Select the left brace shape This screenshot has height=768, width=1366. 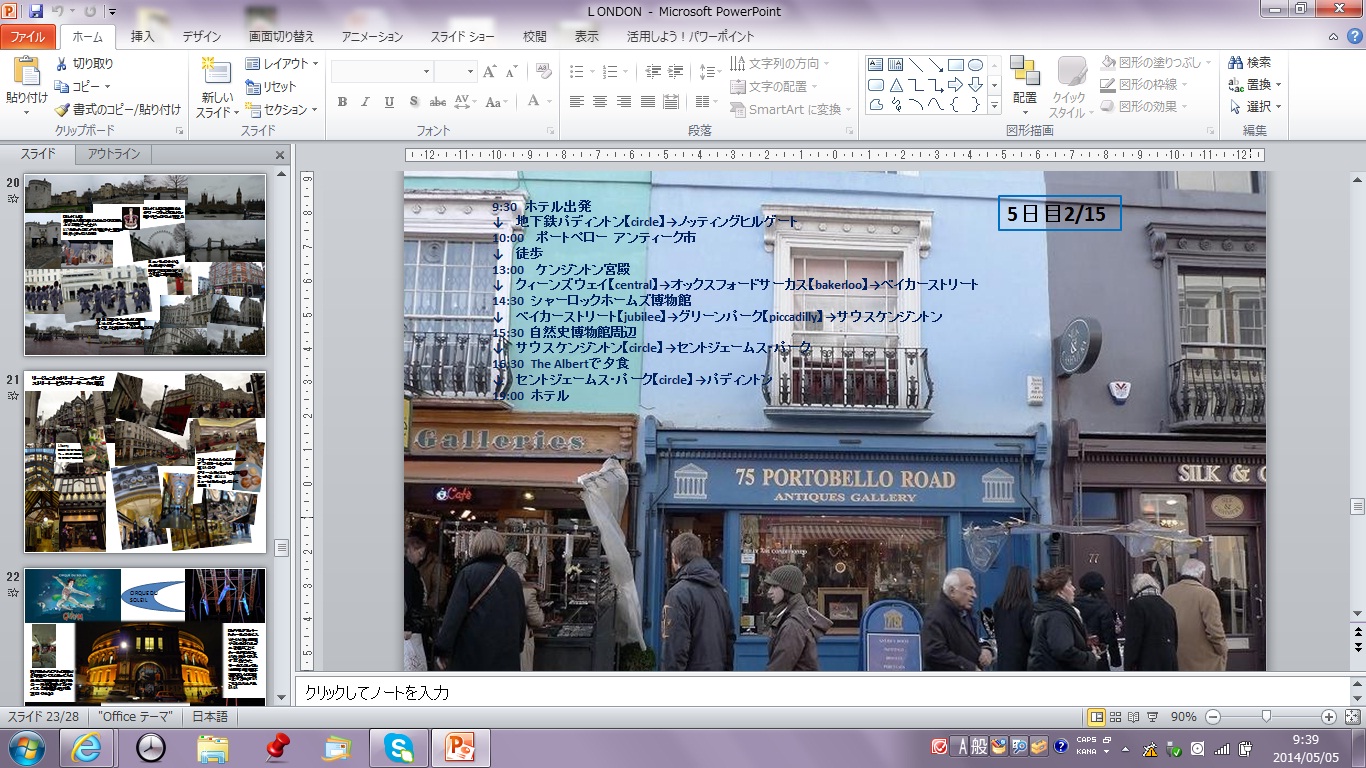(956, 105)
